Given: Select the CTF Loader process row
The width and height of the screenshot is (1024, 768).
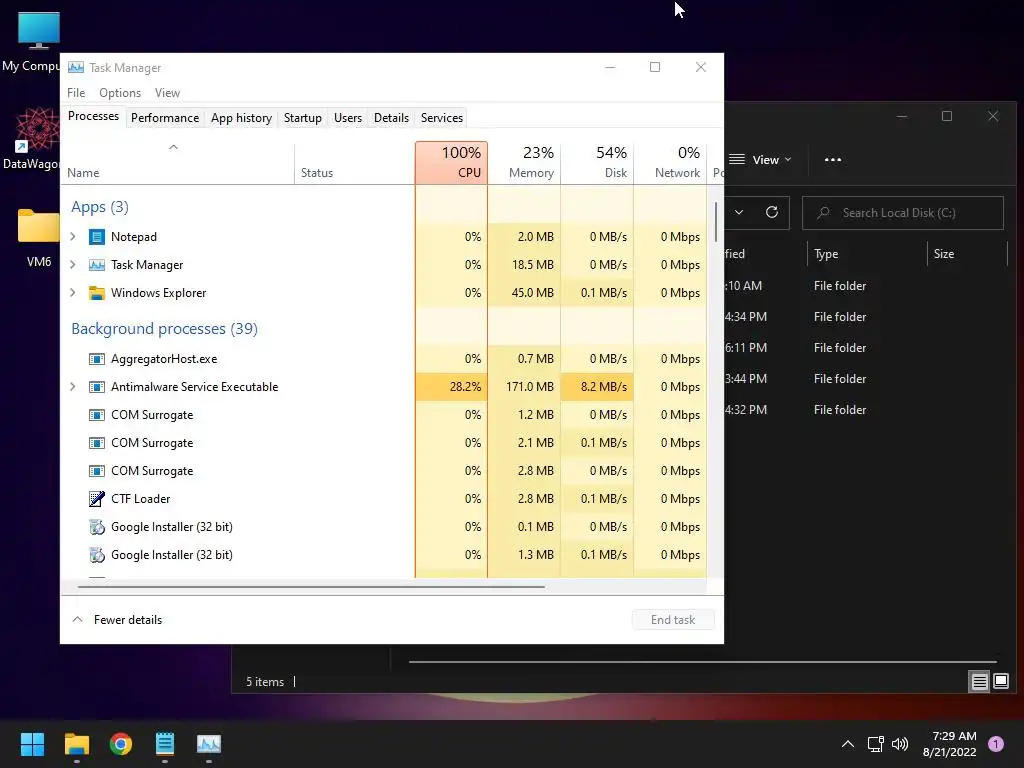Looking at the screenshot, I should (384, 499).
